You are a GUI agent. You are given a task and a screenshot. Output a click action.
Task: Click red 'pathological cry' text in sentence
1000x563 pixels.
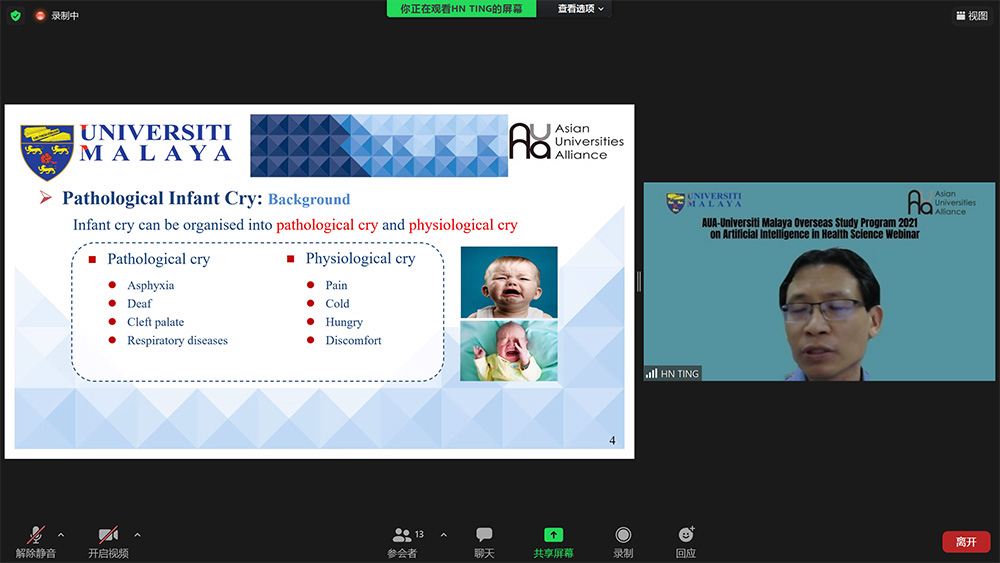(x=327, y=225)
